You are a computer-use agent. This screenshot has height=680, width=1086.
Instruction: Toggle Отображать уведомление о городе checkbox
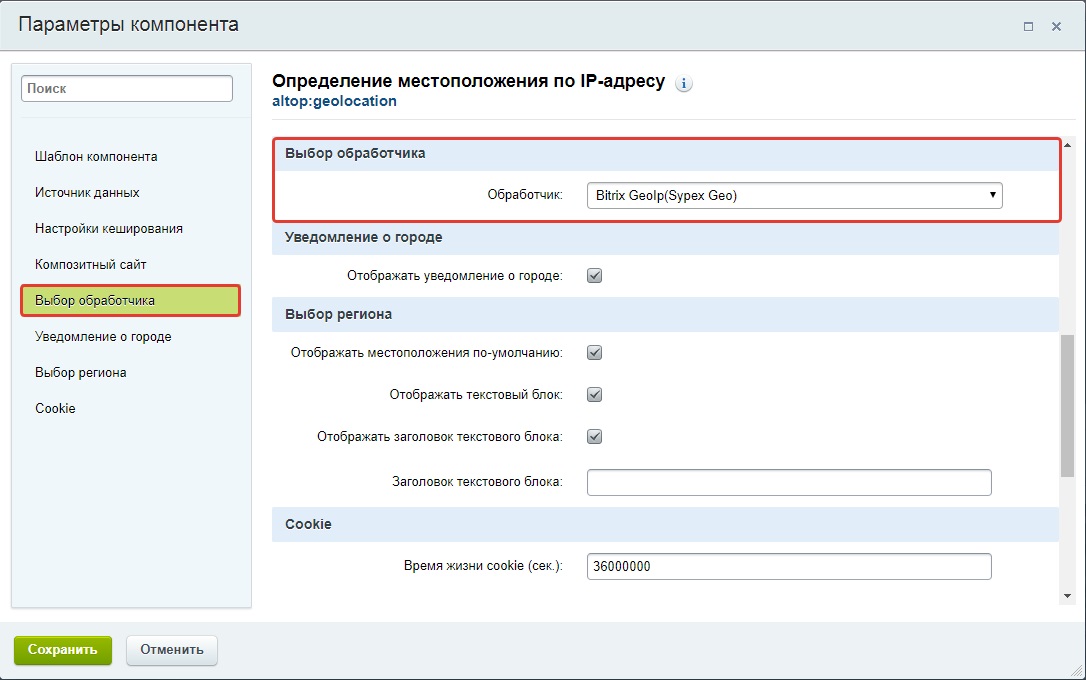click(x=594, y=275)
